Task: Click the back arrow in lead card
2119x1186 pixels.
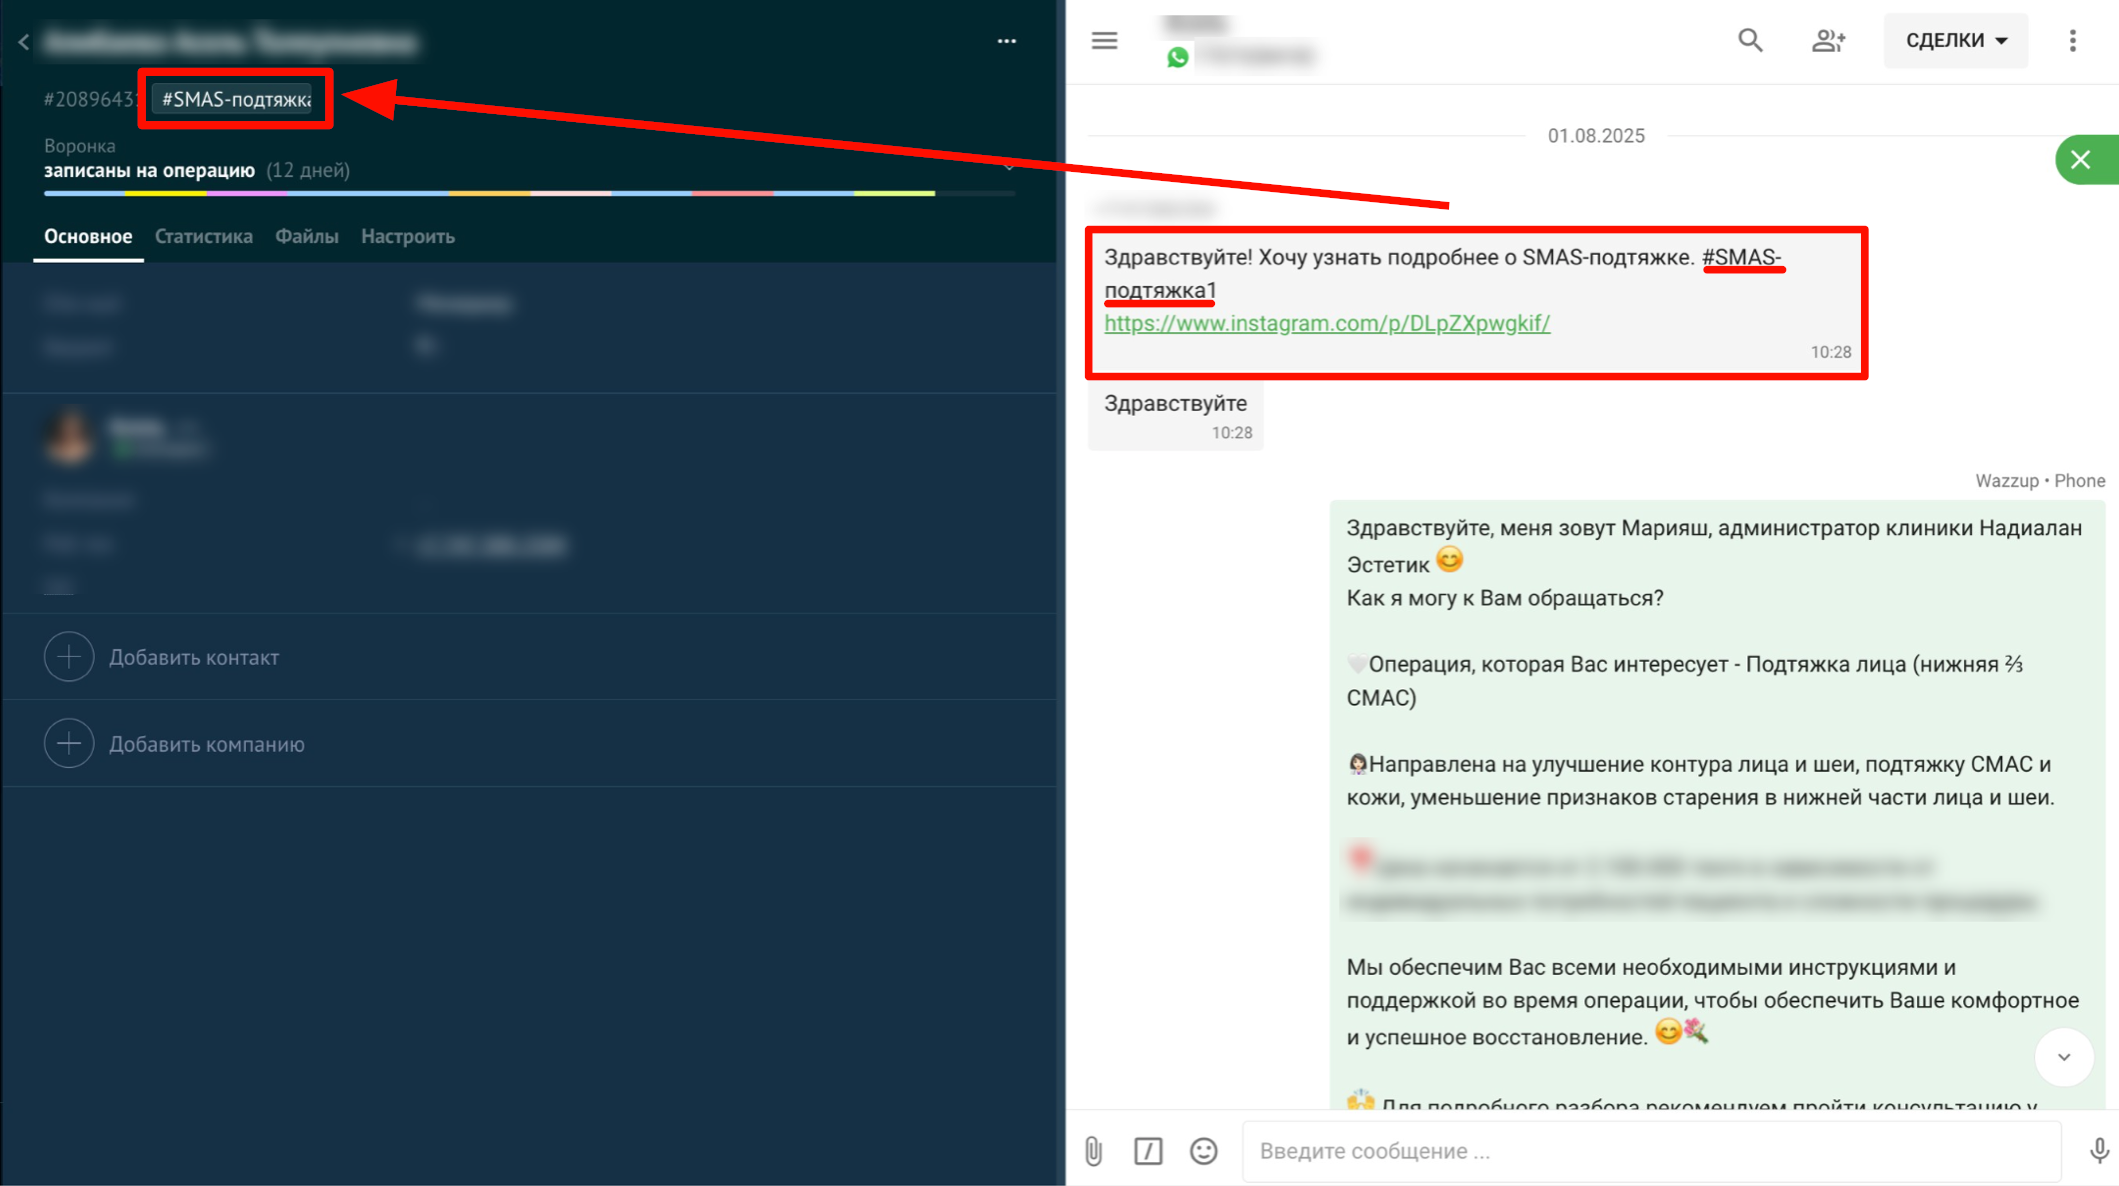Action: (x=24, y=42)
